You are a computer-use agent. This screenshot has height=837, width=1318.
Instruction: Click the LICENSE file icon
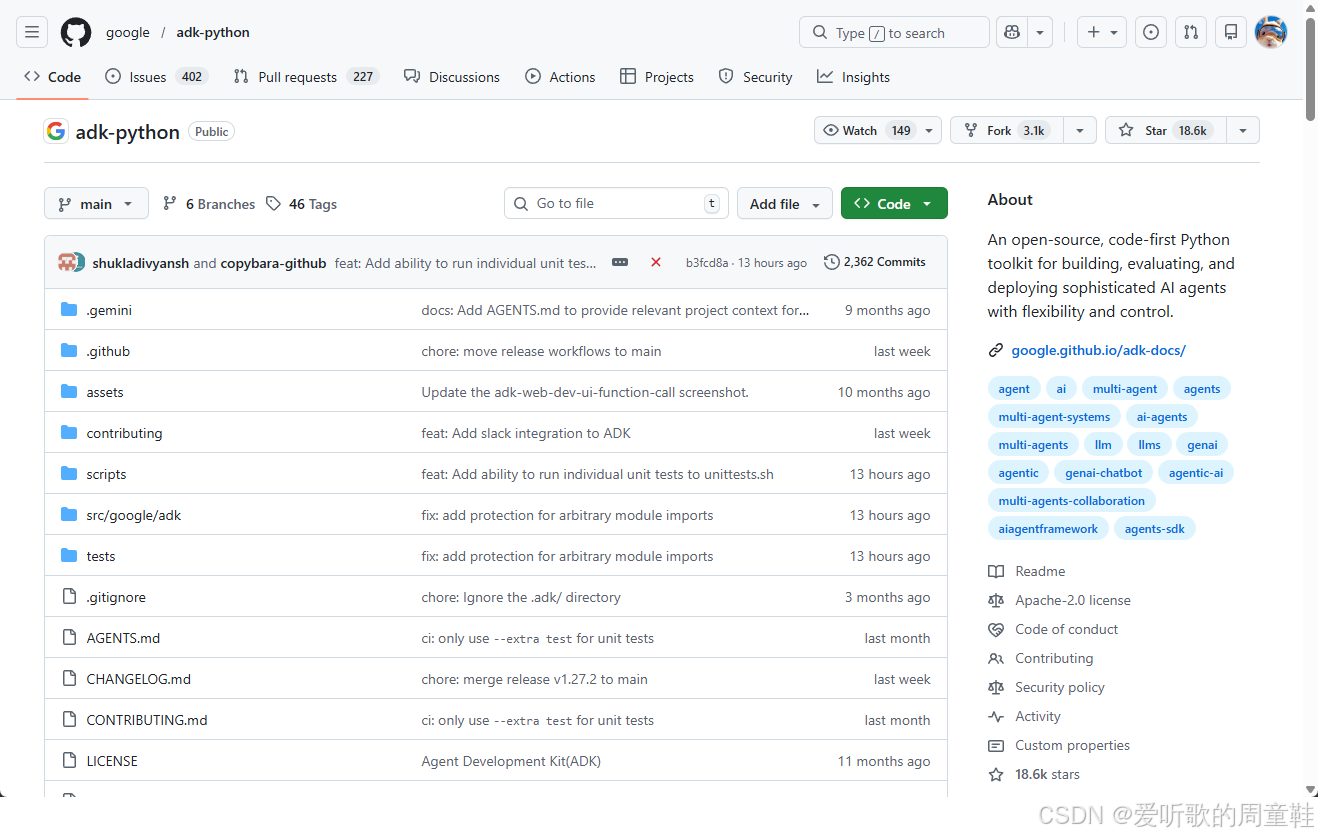(x=69, y=761)
